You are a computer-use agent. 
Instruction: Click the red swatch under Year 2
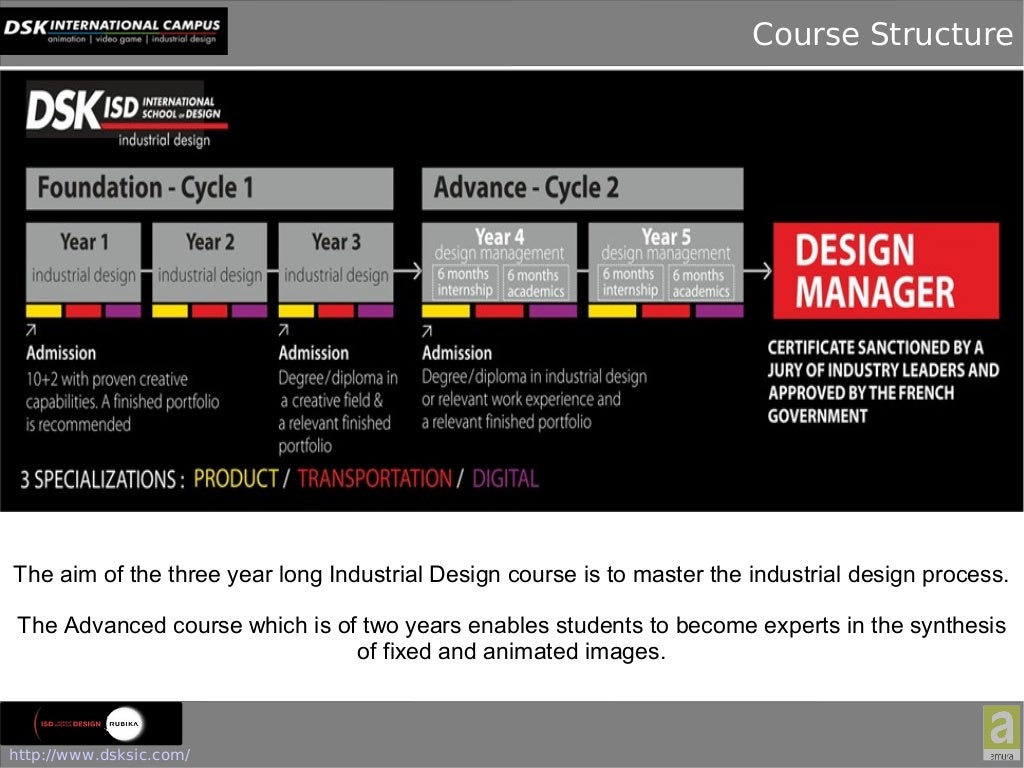click(x=210, y=311)
